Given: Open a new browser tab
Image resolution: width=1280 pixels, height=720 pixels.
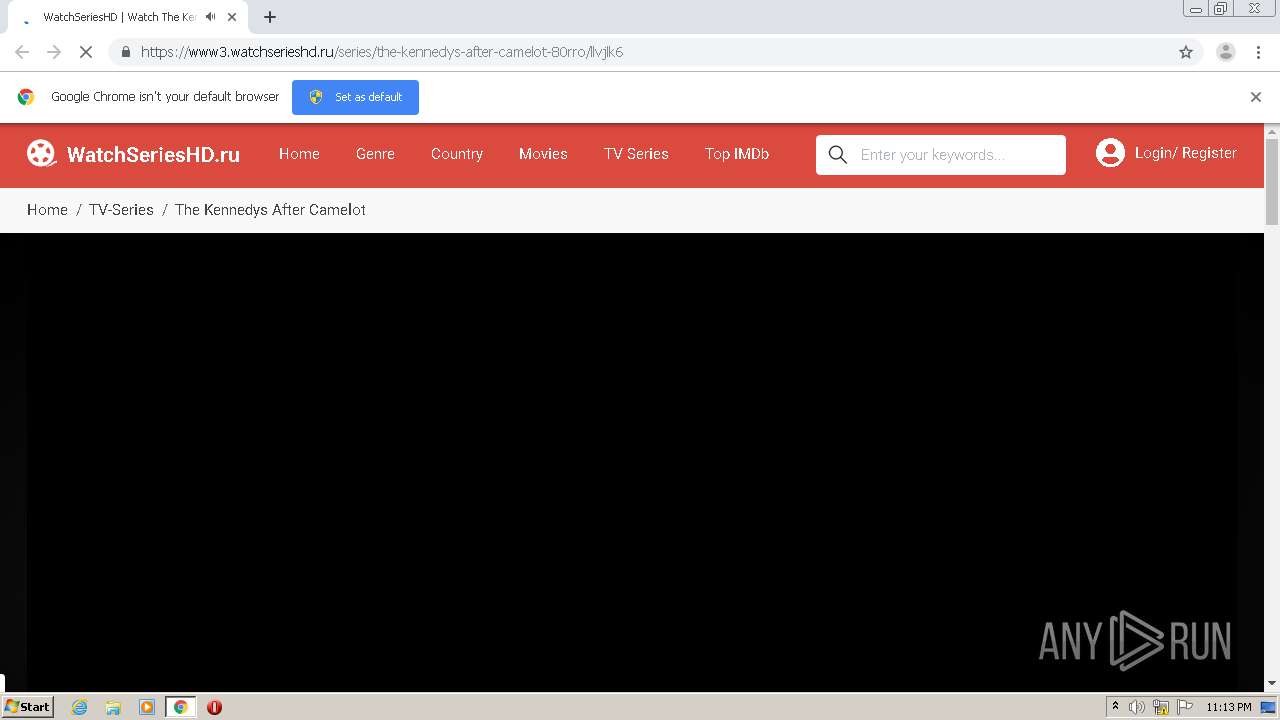Looking at the screenshot, I should click(270, 17).
